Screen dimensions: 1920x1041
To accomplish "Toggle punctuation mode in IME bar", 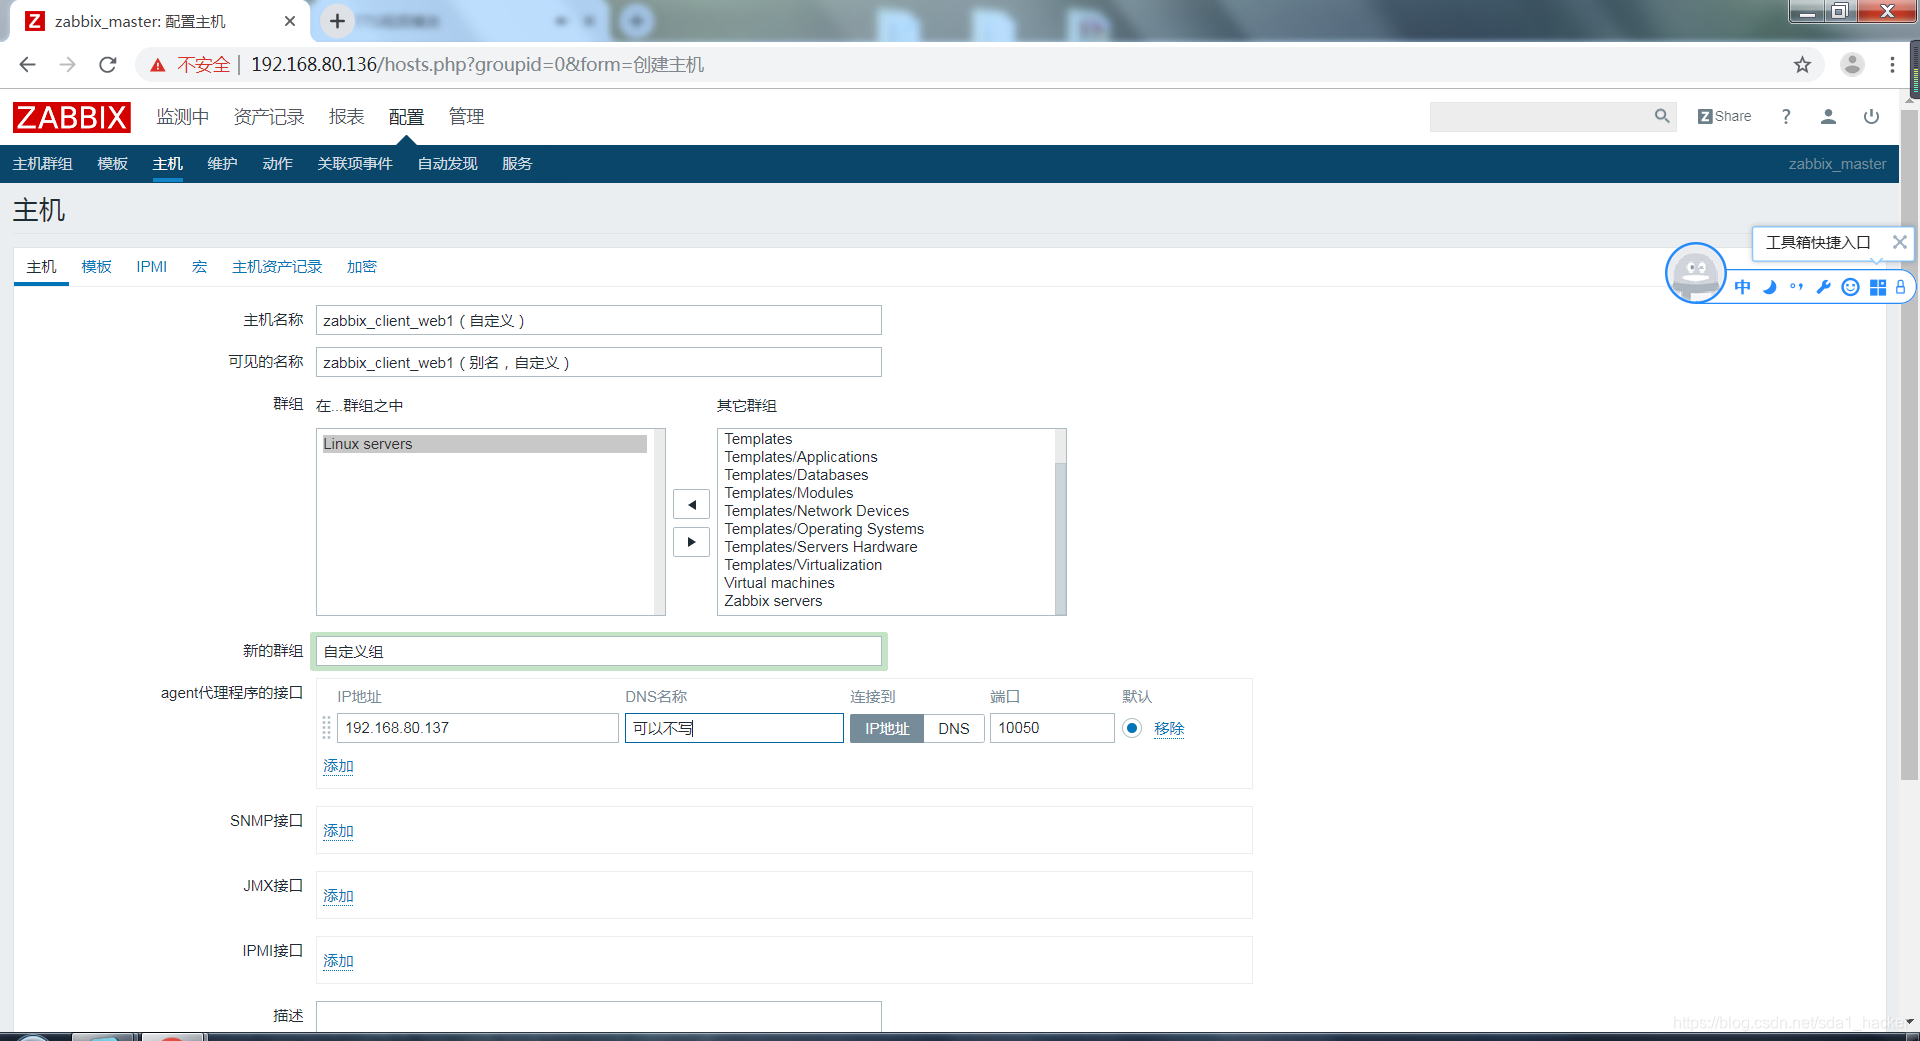I will (x=1796, y=287).
